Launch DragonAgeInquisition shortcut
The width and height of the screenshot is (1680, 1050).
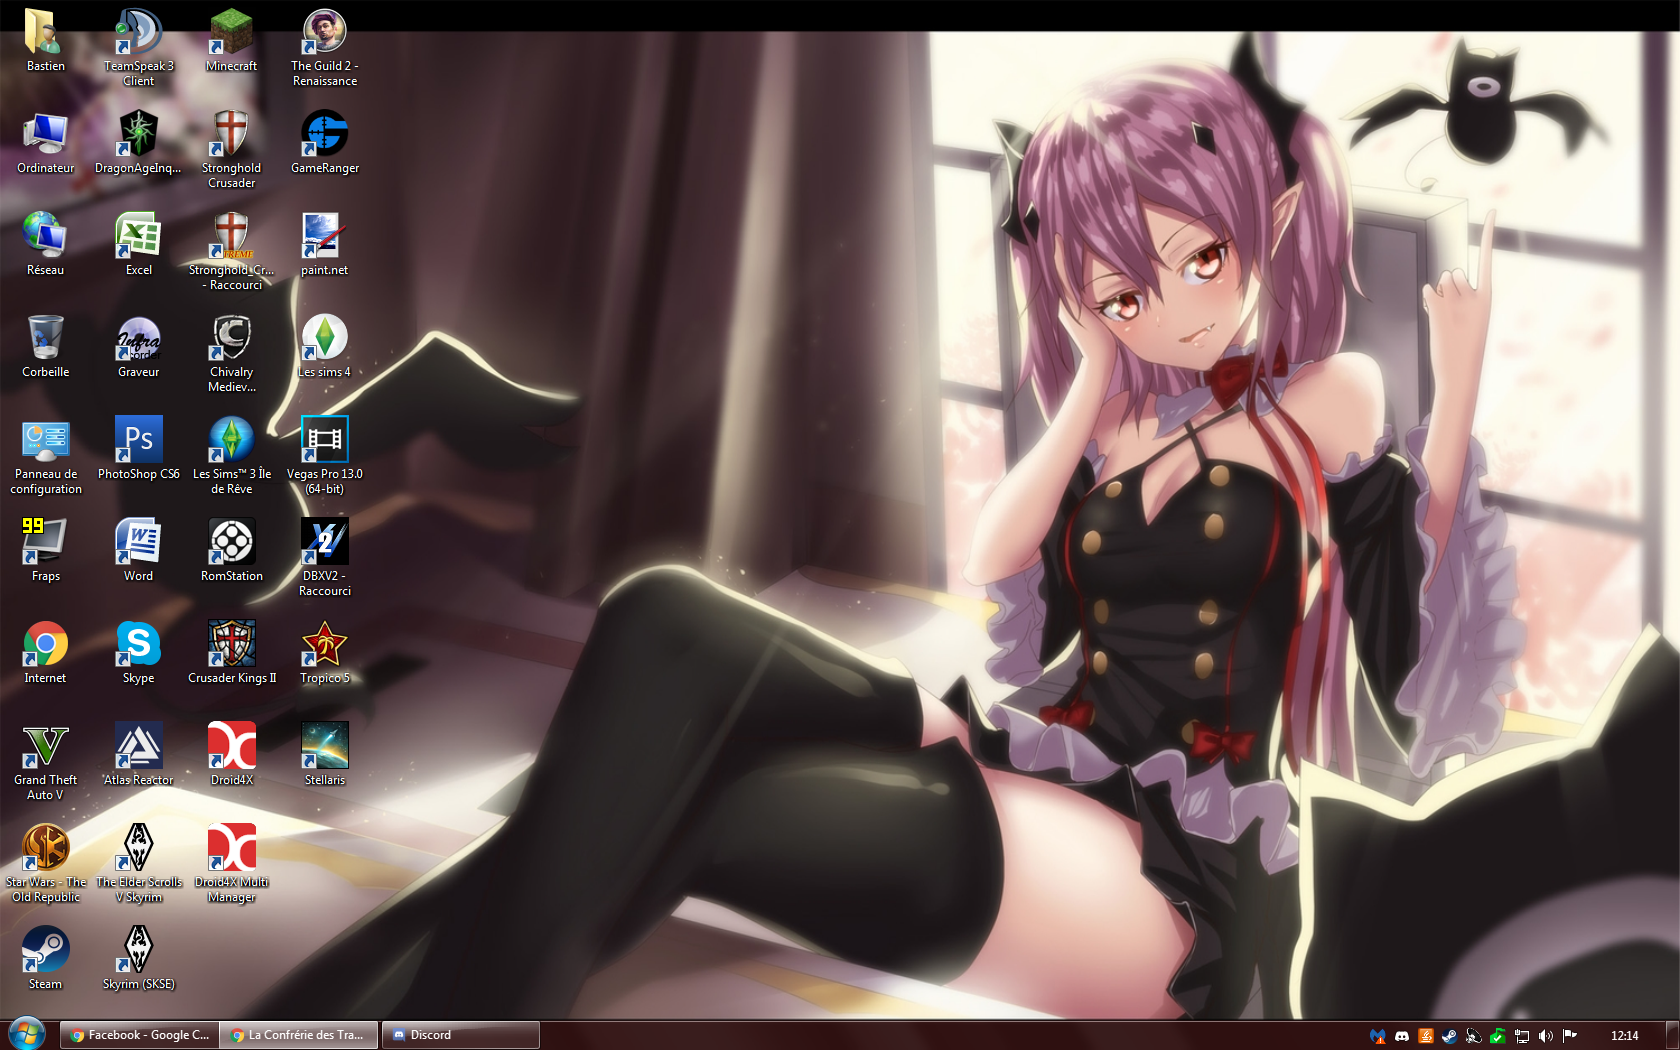[138, 143]
